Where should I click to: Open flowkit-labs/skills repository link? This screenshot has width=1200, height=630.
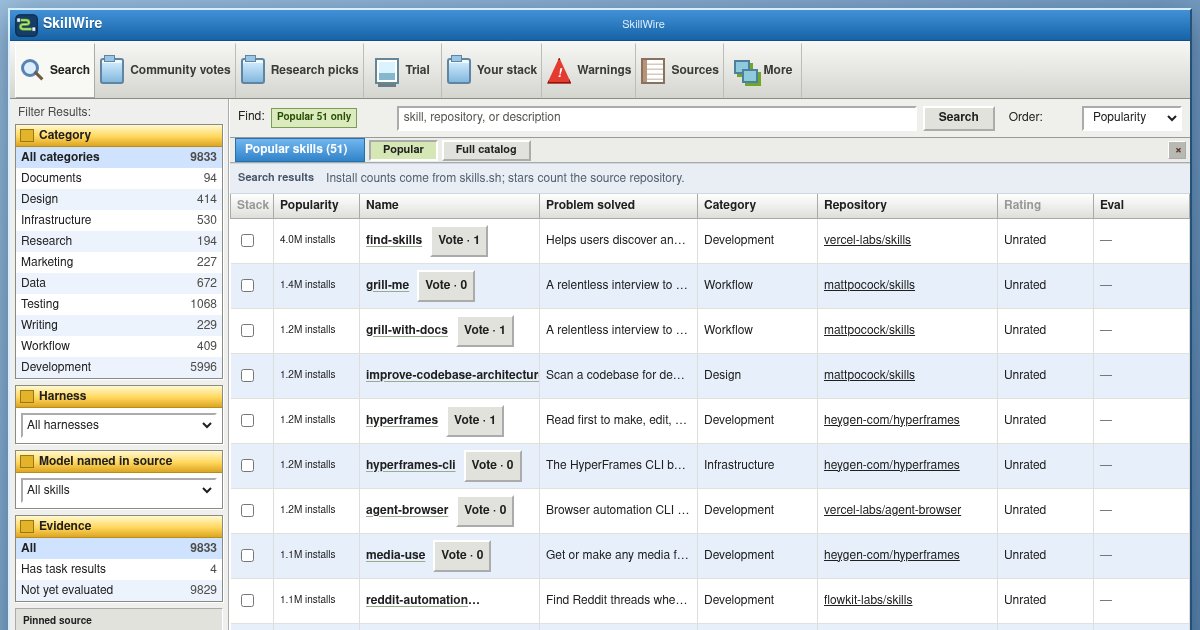pos(868,600)
